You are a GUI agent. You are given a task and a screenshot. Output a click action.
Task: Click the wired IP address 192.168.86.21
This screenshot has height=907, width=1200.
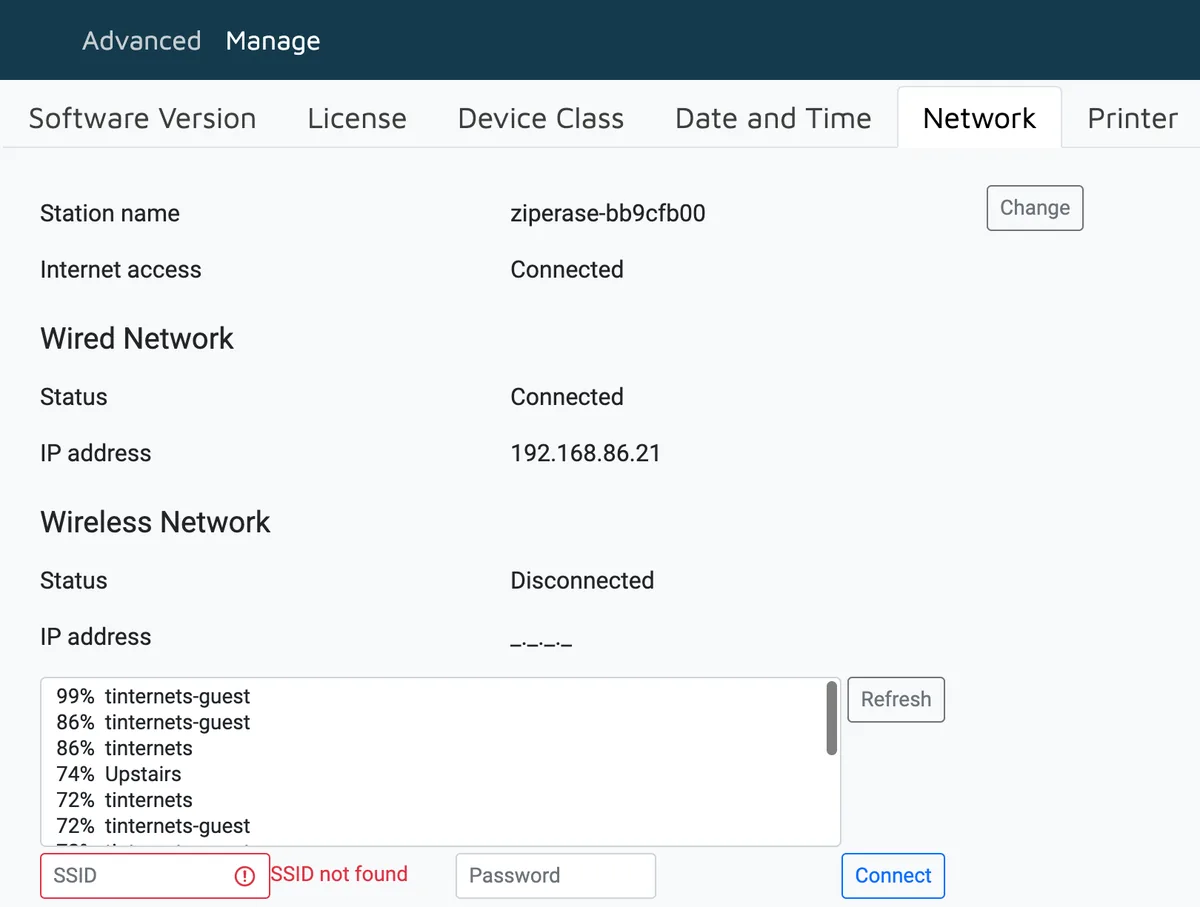tap(585, 453)
